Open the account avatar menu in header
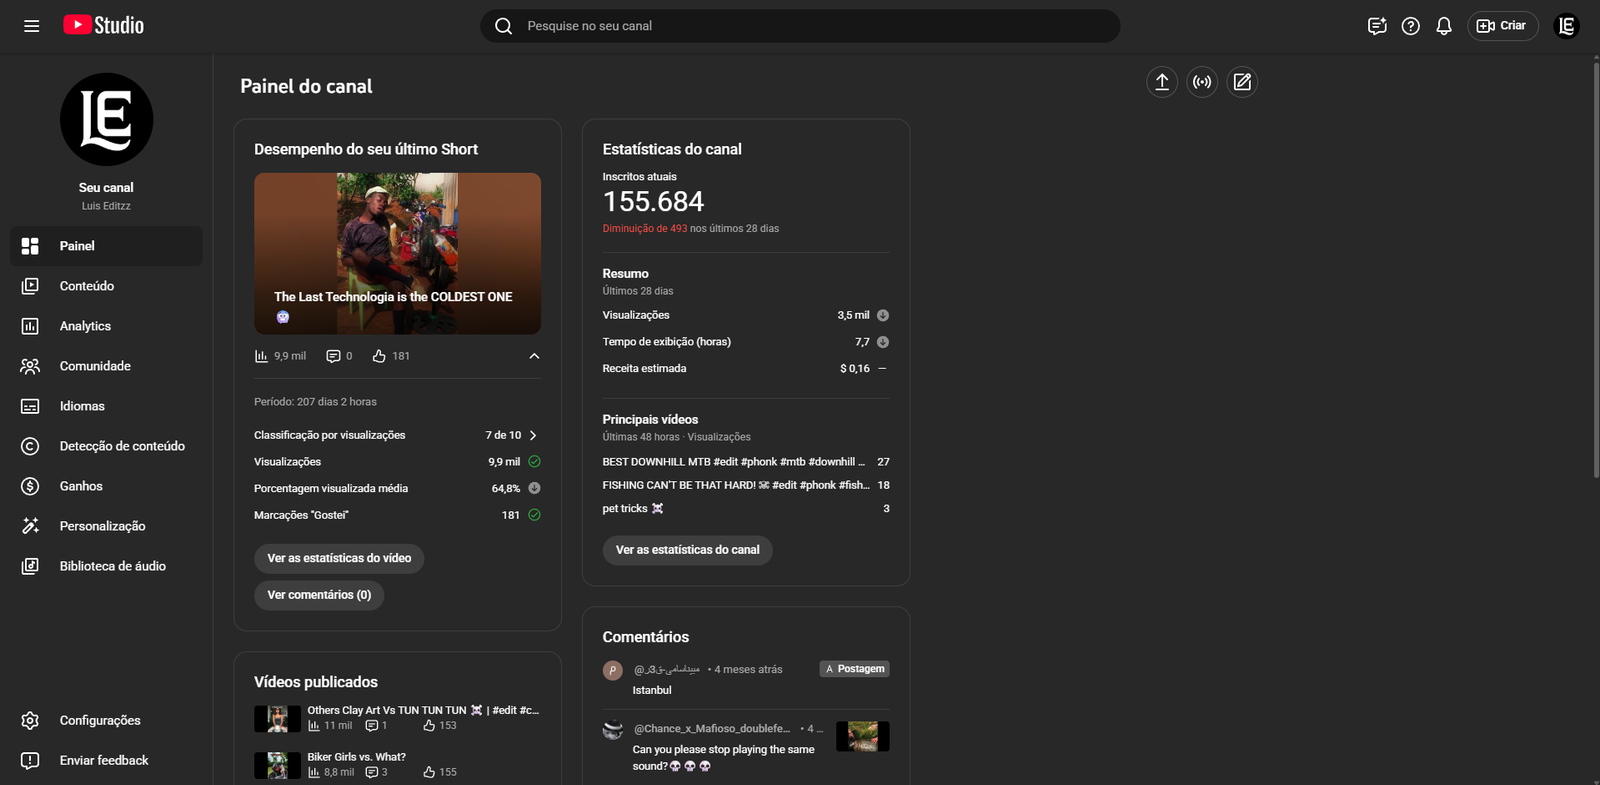The image size is (1600, 785). click(1567, 26)
